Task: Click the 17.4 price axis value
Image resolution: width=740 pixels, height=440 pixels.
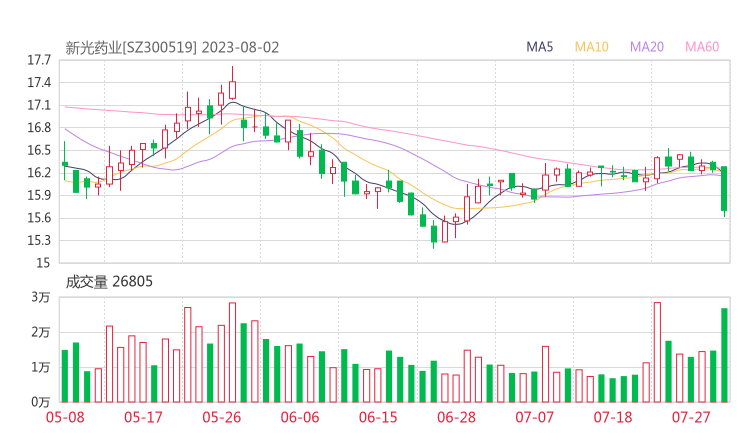Action: tap(39, 83)
